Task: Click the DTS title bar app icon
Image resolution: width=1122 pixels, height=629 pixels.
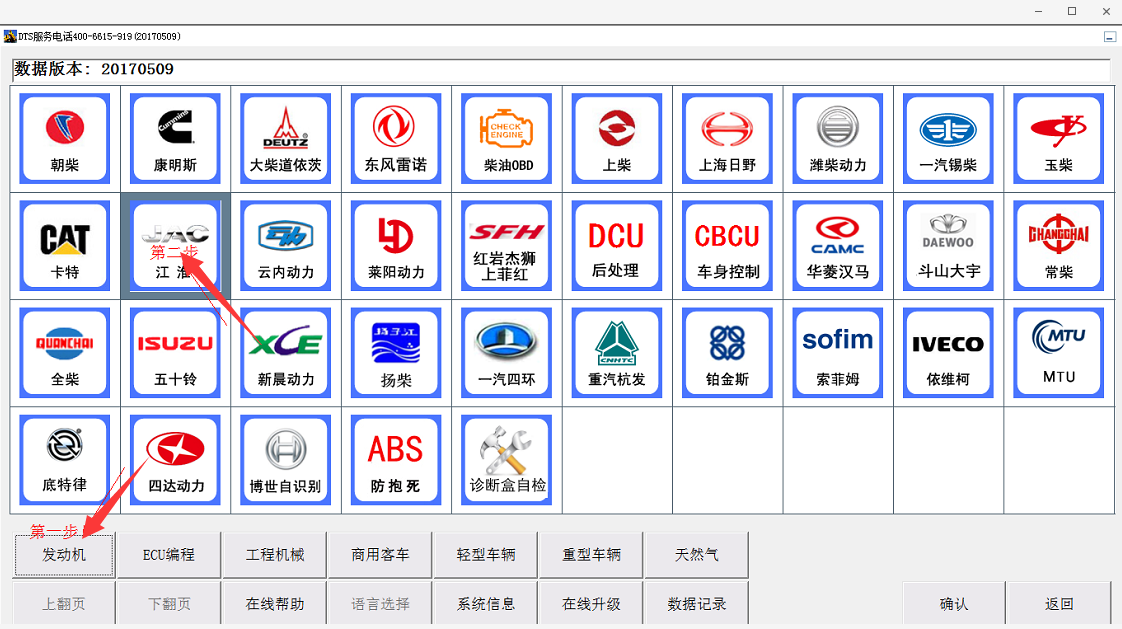Action: [x=10, y=36]
